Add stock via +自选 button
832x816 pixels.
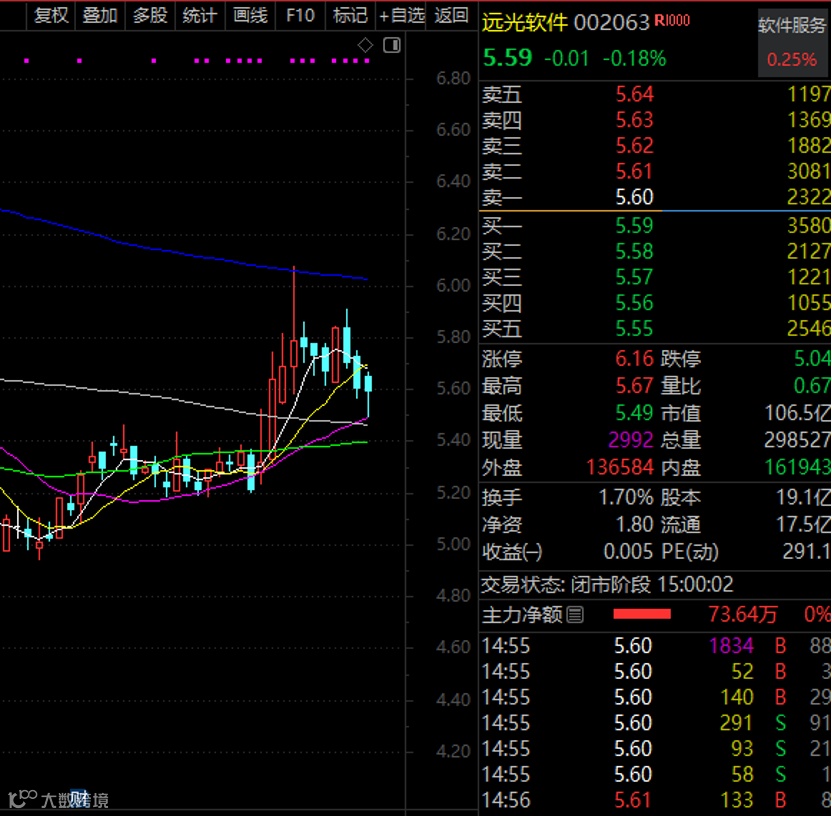click(401, 15)
